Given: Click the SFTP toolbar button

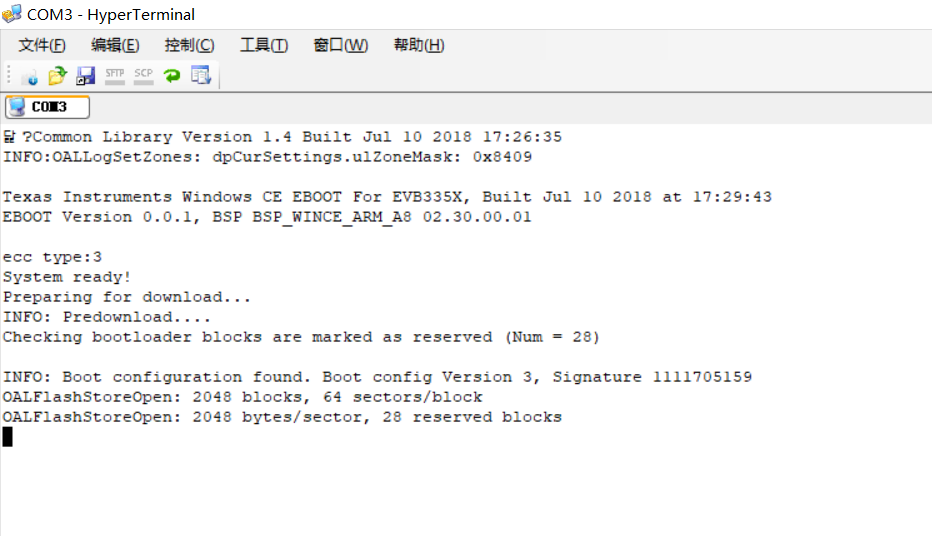Looking at the screenshot, I should point(115,75).
